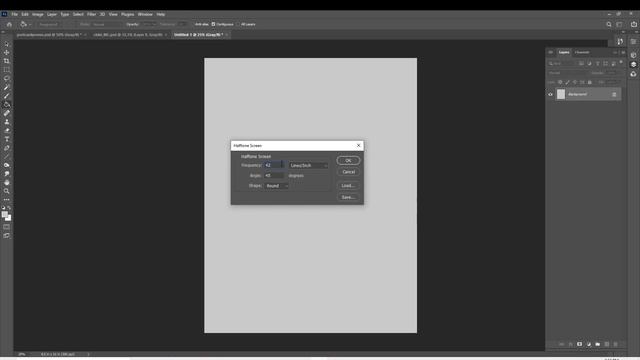Open the workspace switcher dropdown

pos(620,24)
